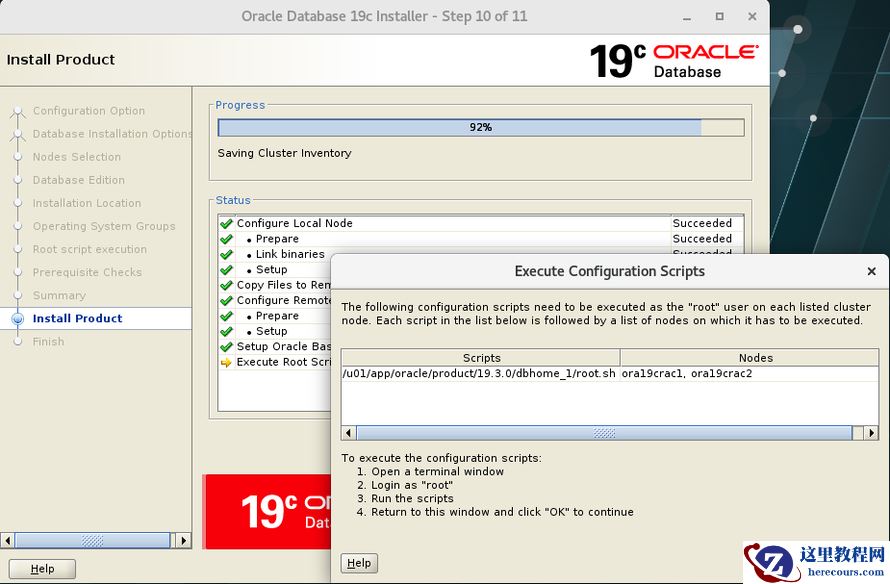
Task: Maximize the Oracle Database 19c Installer window
Action: click(x=719, y=16)
